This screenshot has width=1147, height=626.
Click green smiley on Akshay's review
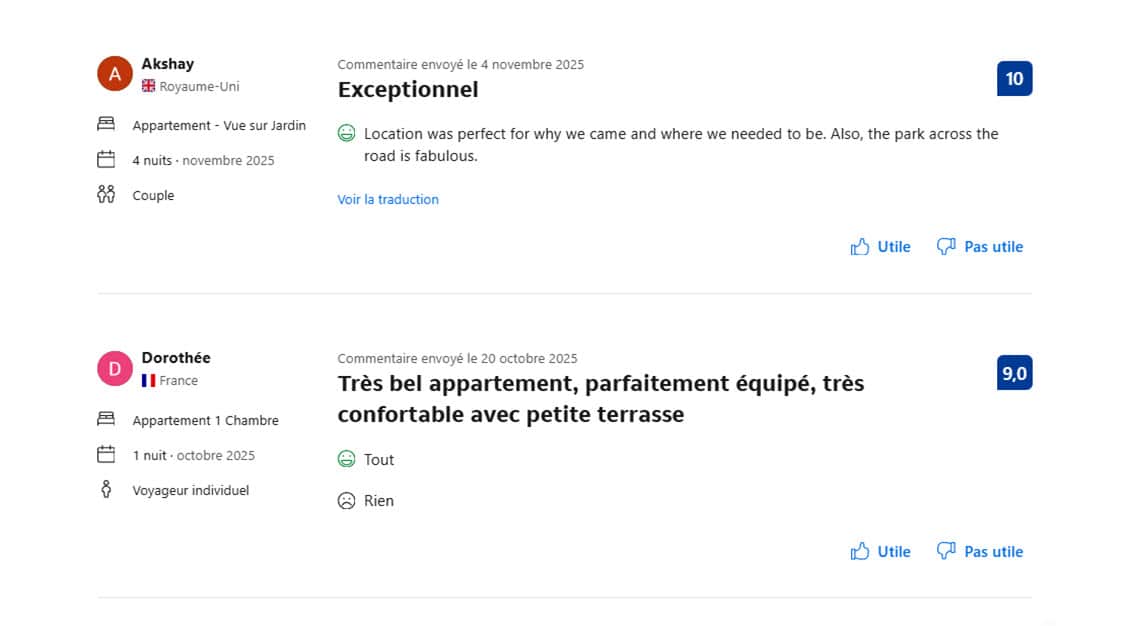coord(347,133)
